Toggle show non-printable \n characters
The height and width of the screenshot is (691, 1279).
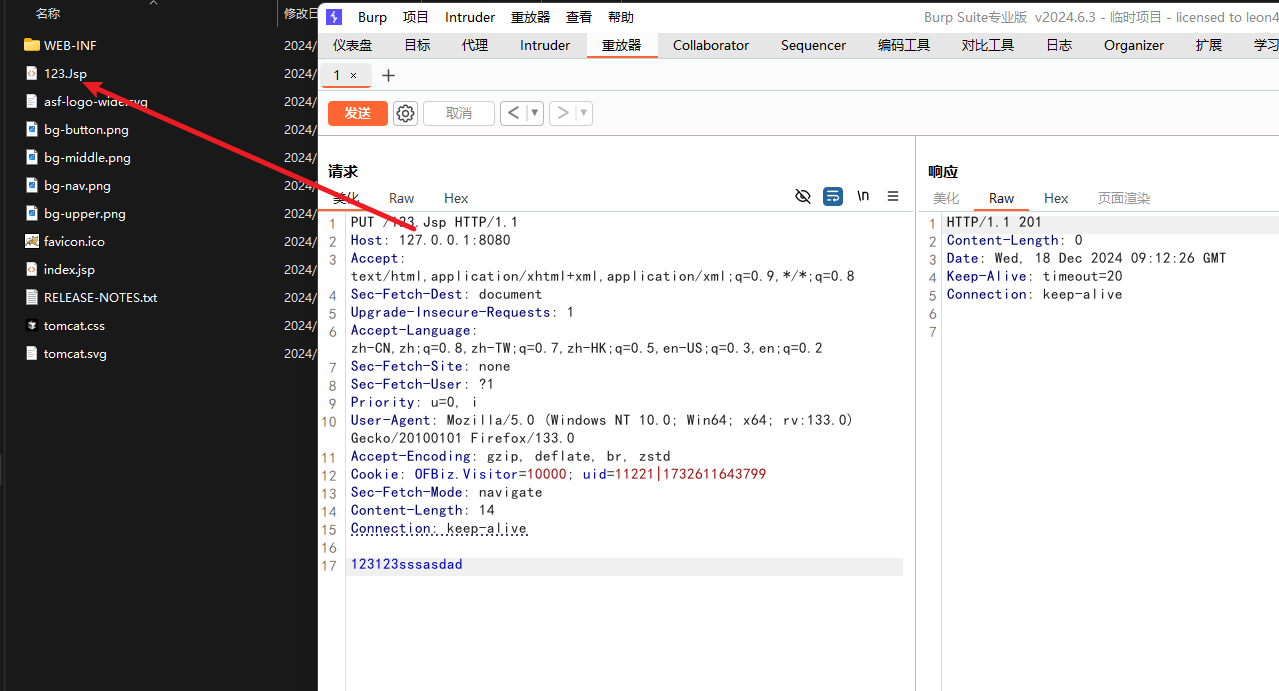863,196
